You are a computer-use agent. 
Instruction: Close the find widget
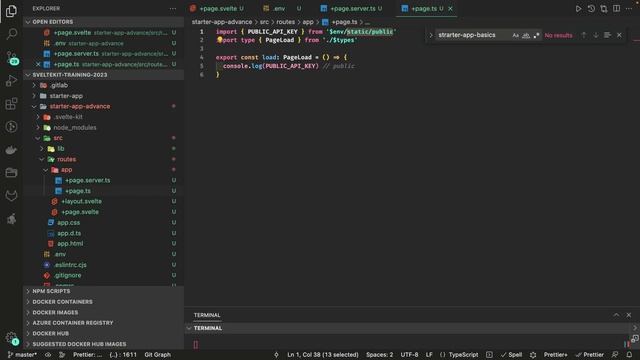tap(619, 35)
